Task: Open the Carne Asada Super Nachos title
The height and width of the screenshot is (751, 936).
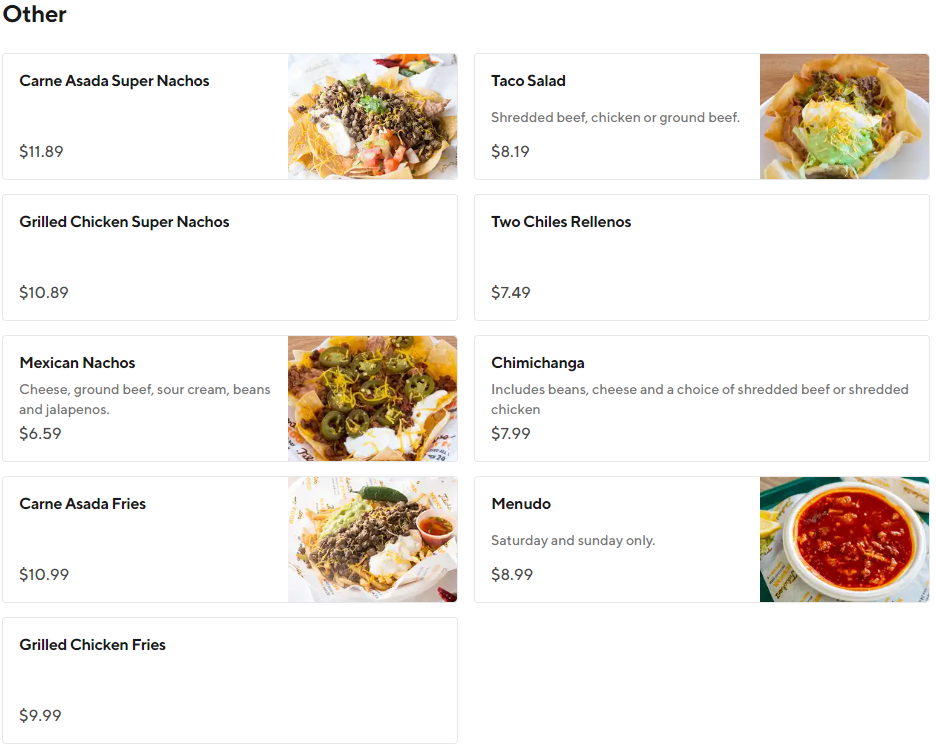Action: (x=114, y=81)
